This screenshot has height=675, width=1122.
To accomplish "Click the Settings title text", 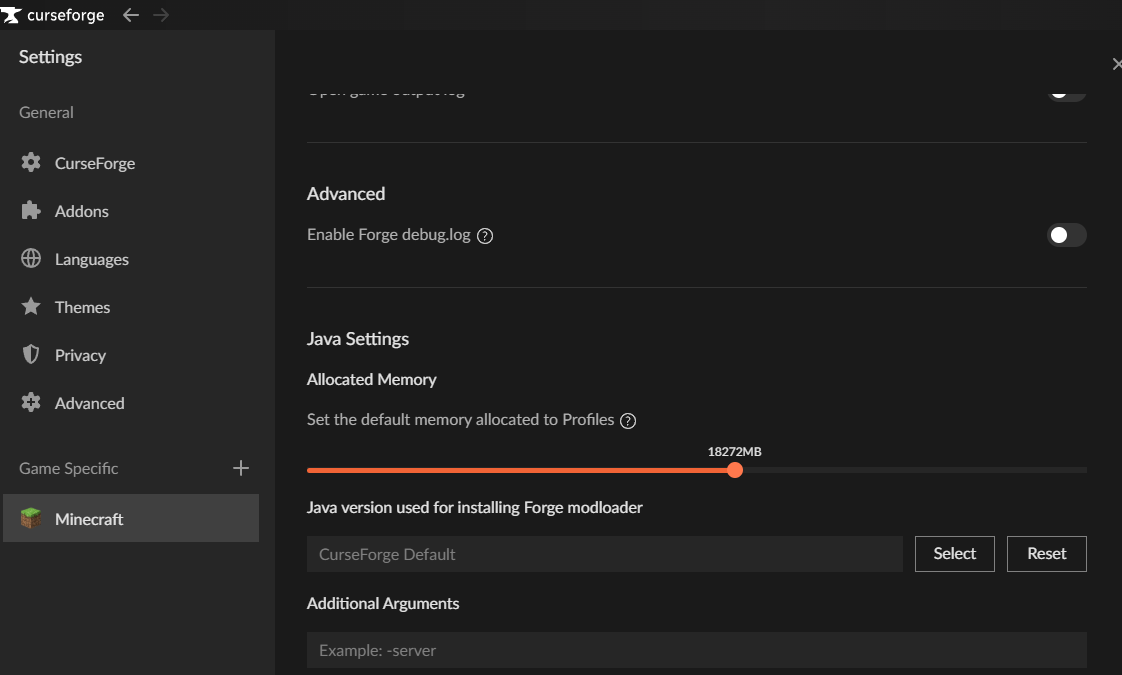I will click(50, 57).
